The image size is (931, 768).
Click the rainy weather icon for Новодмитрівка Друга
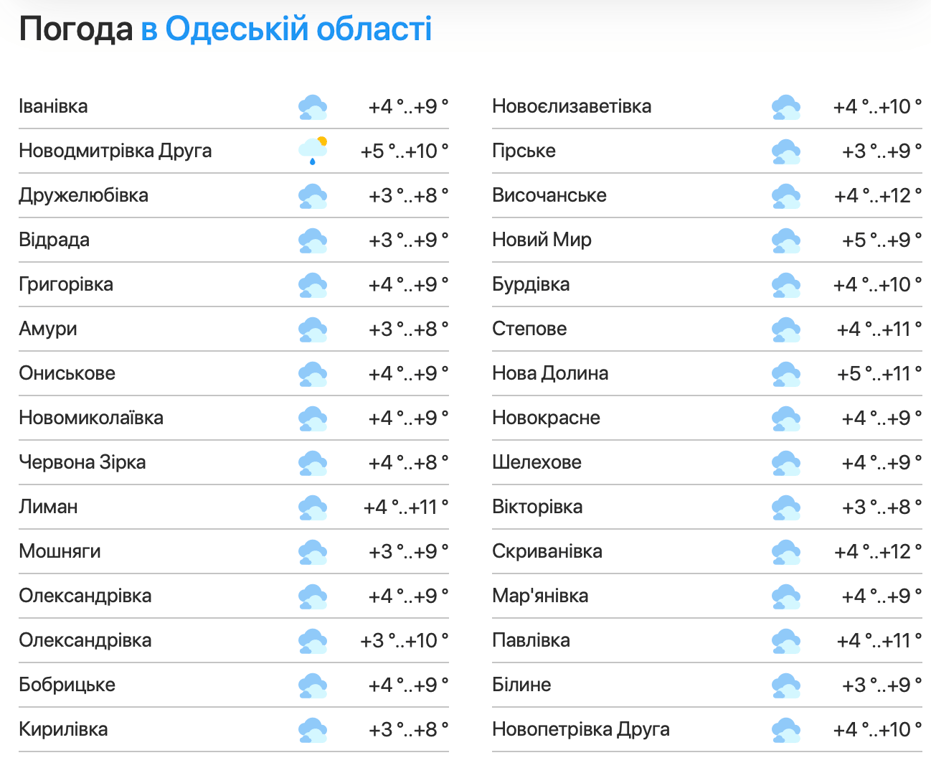313,151
